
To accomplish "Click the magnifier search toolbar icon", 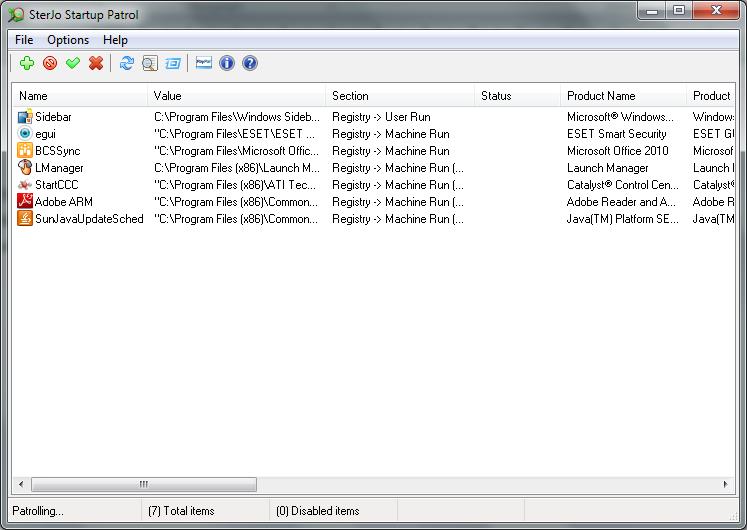I will point(150,63).
